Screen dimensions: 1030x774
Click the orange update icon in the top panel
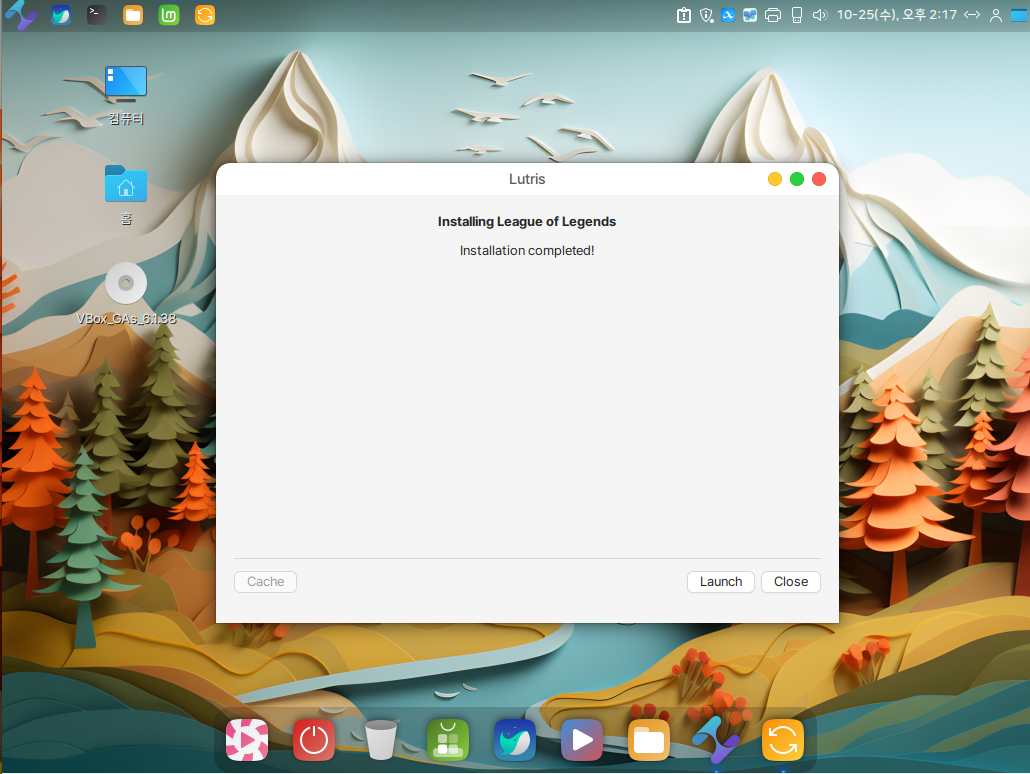coord(205,15)
